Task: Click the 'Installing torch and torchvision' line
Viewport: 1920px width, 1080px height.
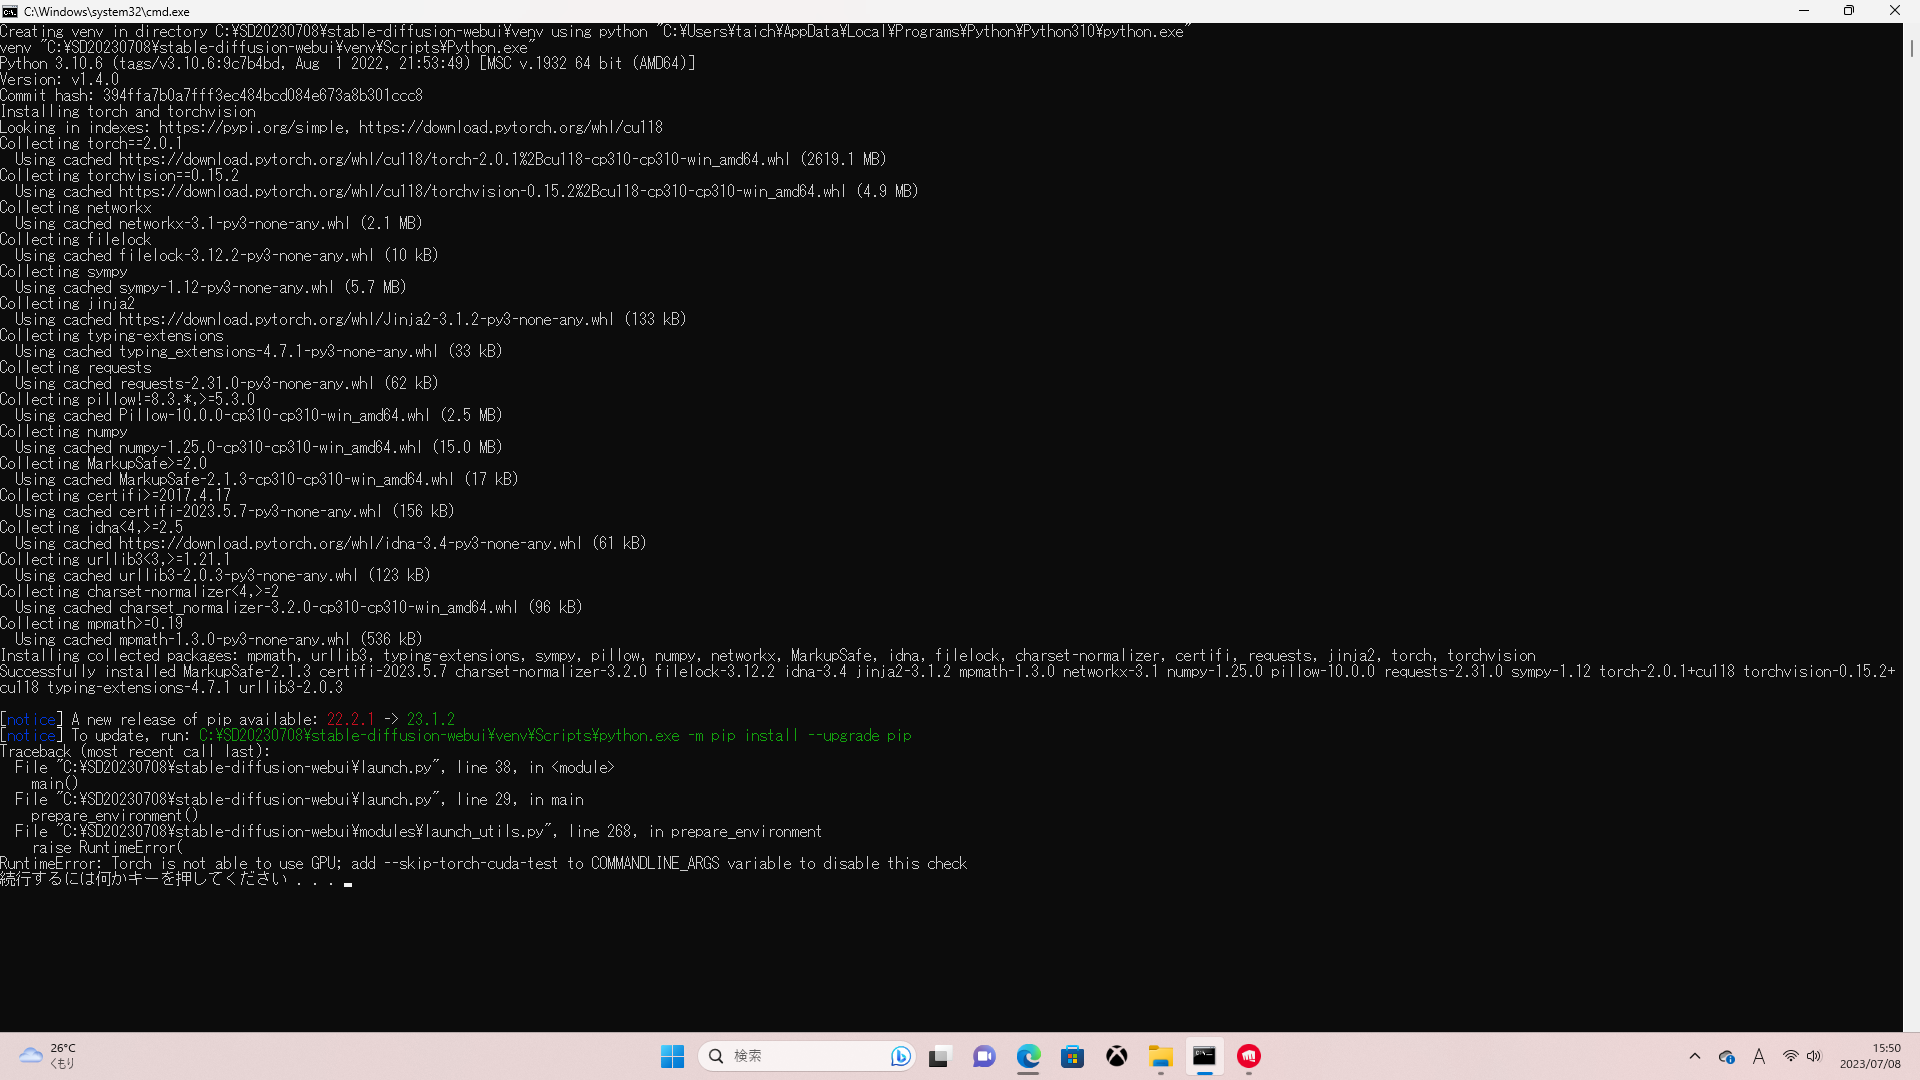Action: click(128, 111)
